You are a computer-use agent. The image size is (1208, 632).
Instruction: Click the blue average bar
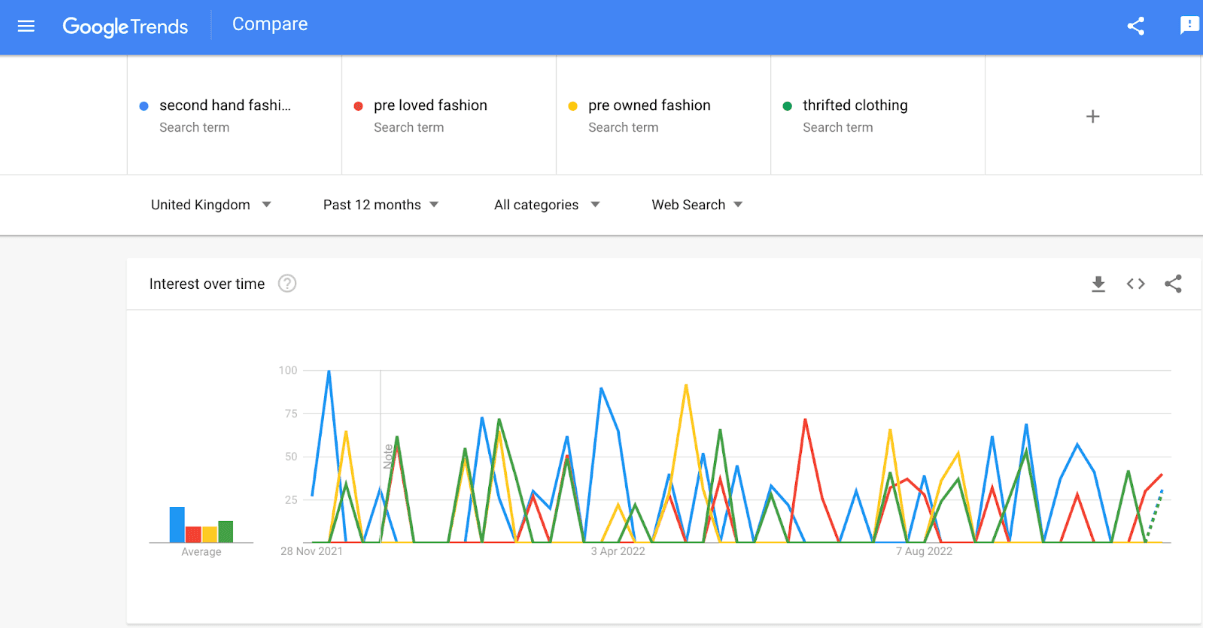(x=177, y=525)
